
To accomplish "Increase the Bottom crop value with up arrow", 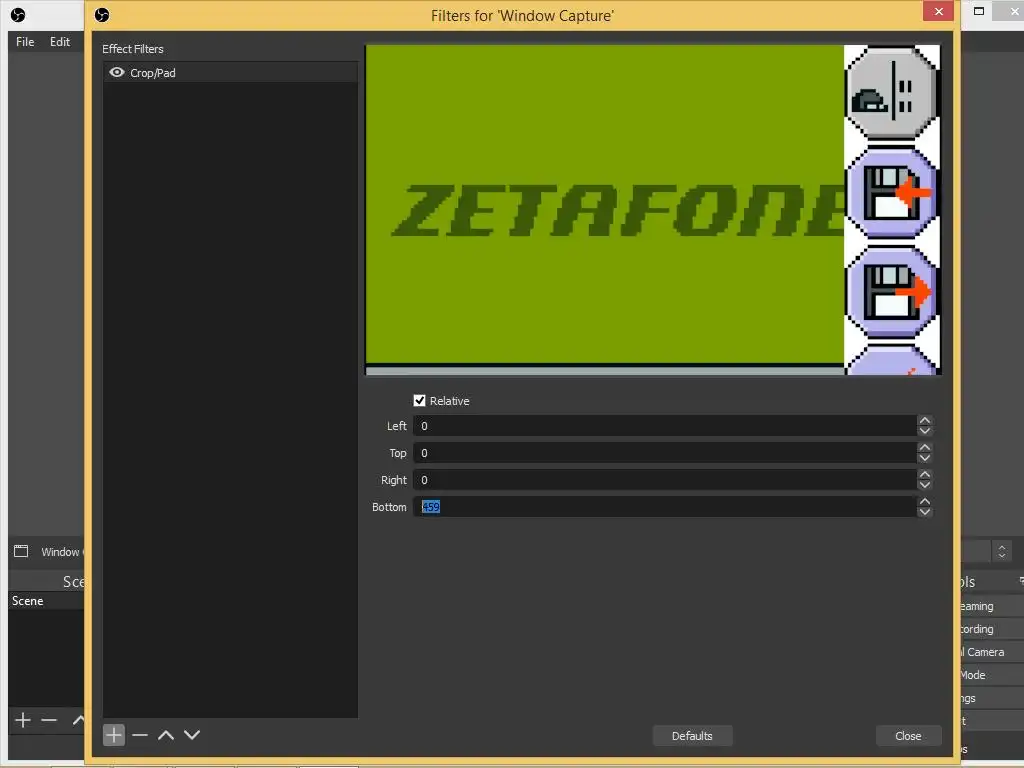I will coord(925,502).
